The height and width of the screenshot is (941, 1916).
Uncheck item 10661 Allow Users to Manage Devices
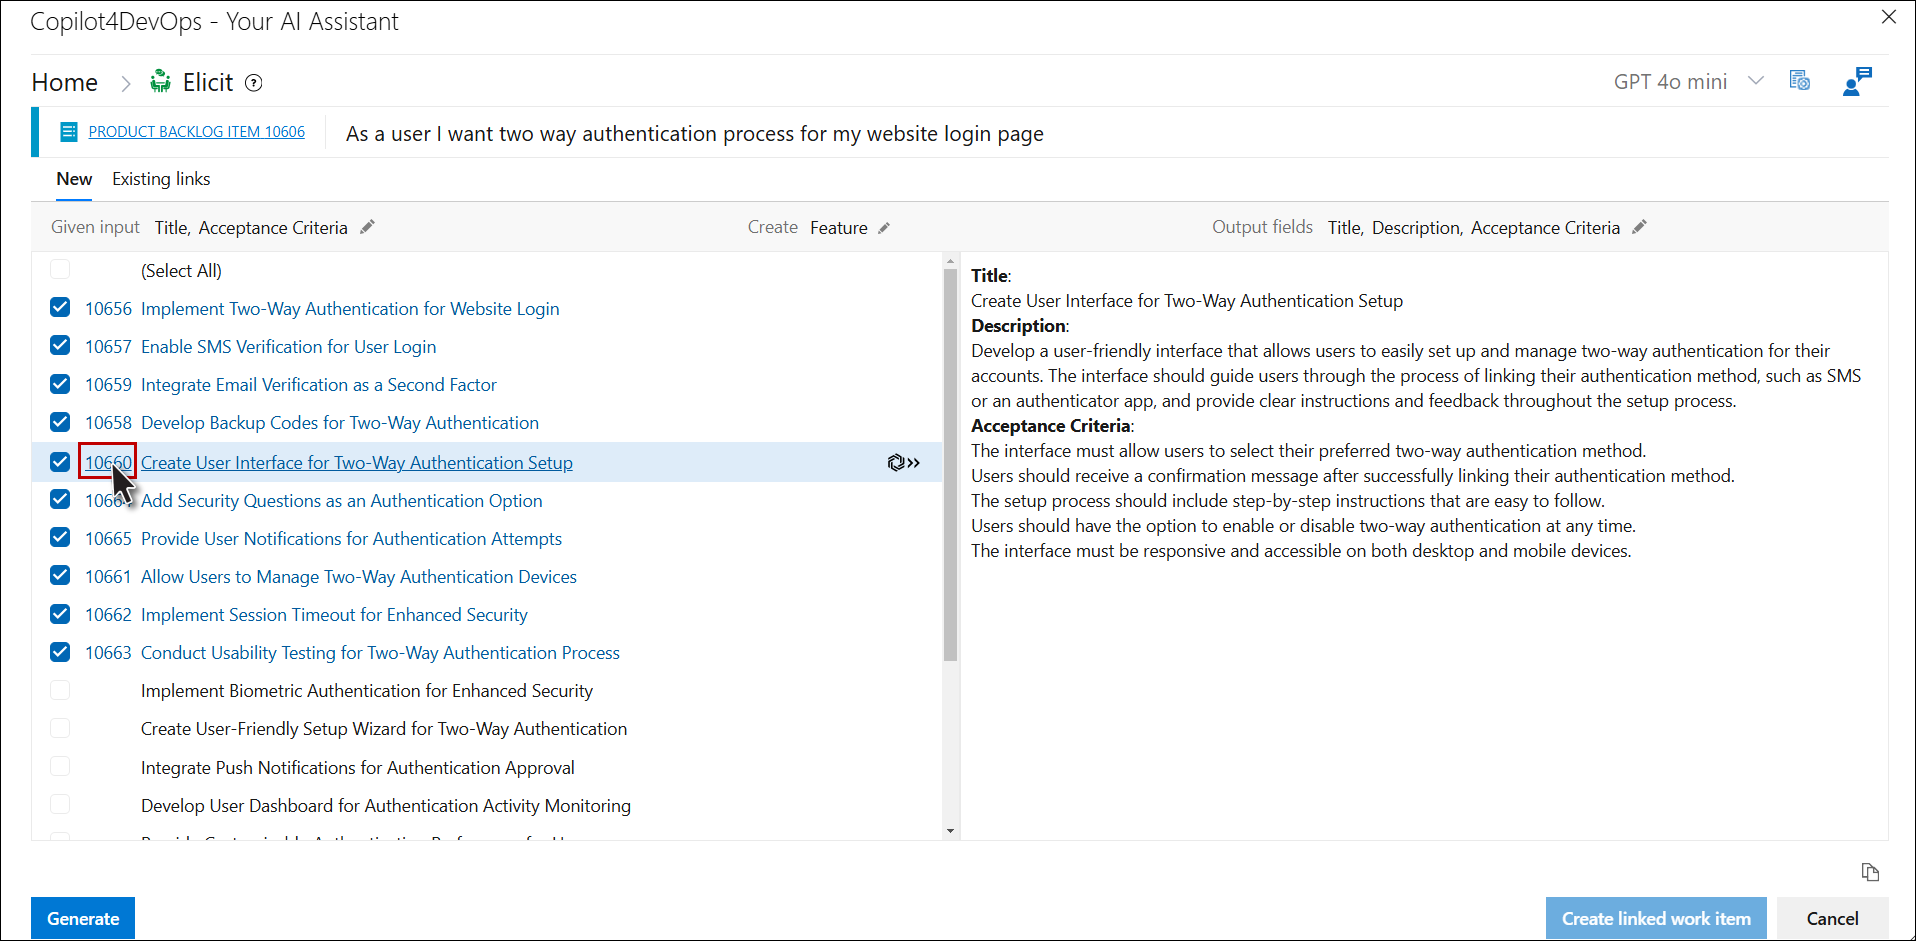tap(60, 575)
